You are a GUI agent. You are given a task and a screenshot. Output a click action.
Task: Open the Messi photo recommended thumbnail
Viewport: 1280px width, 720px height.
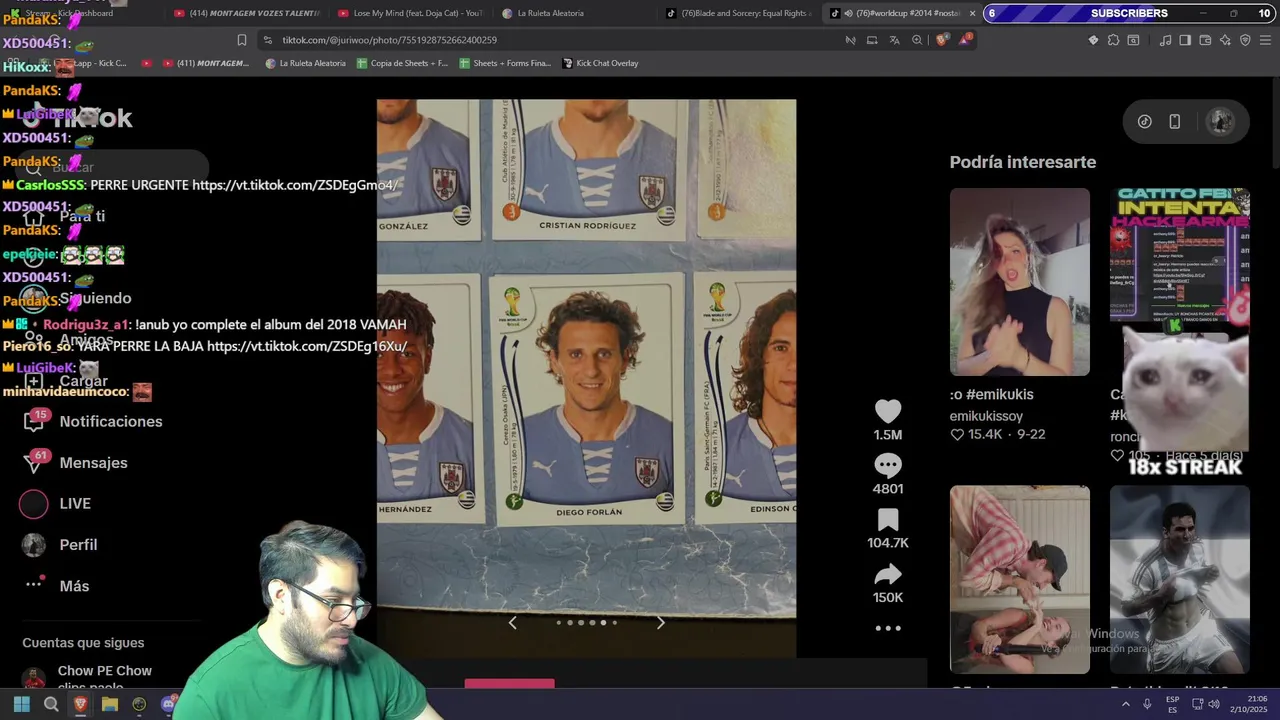(x=1179, y=579)
